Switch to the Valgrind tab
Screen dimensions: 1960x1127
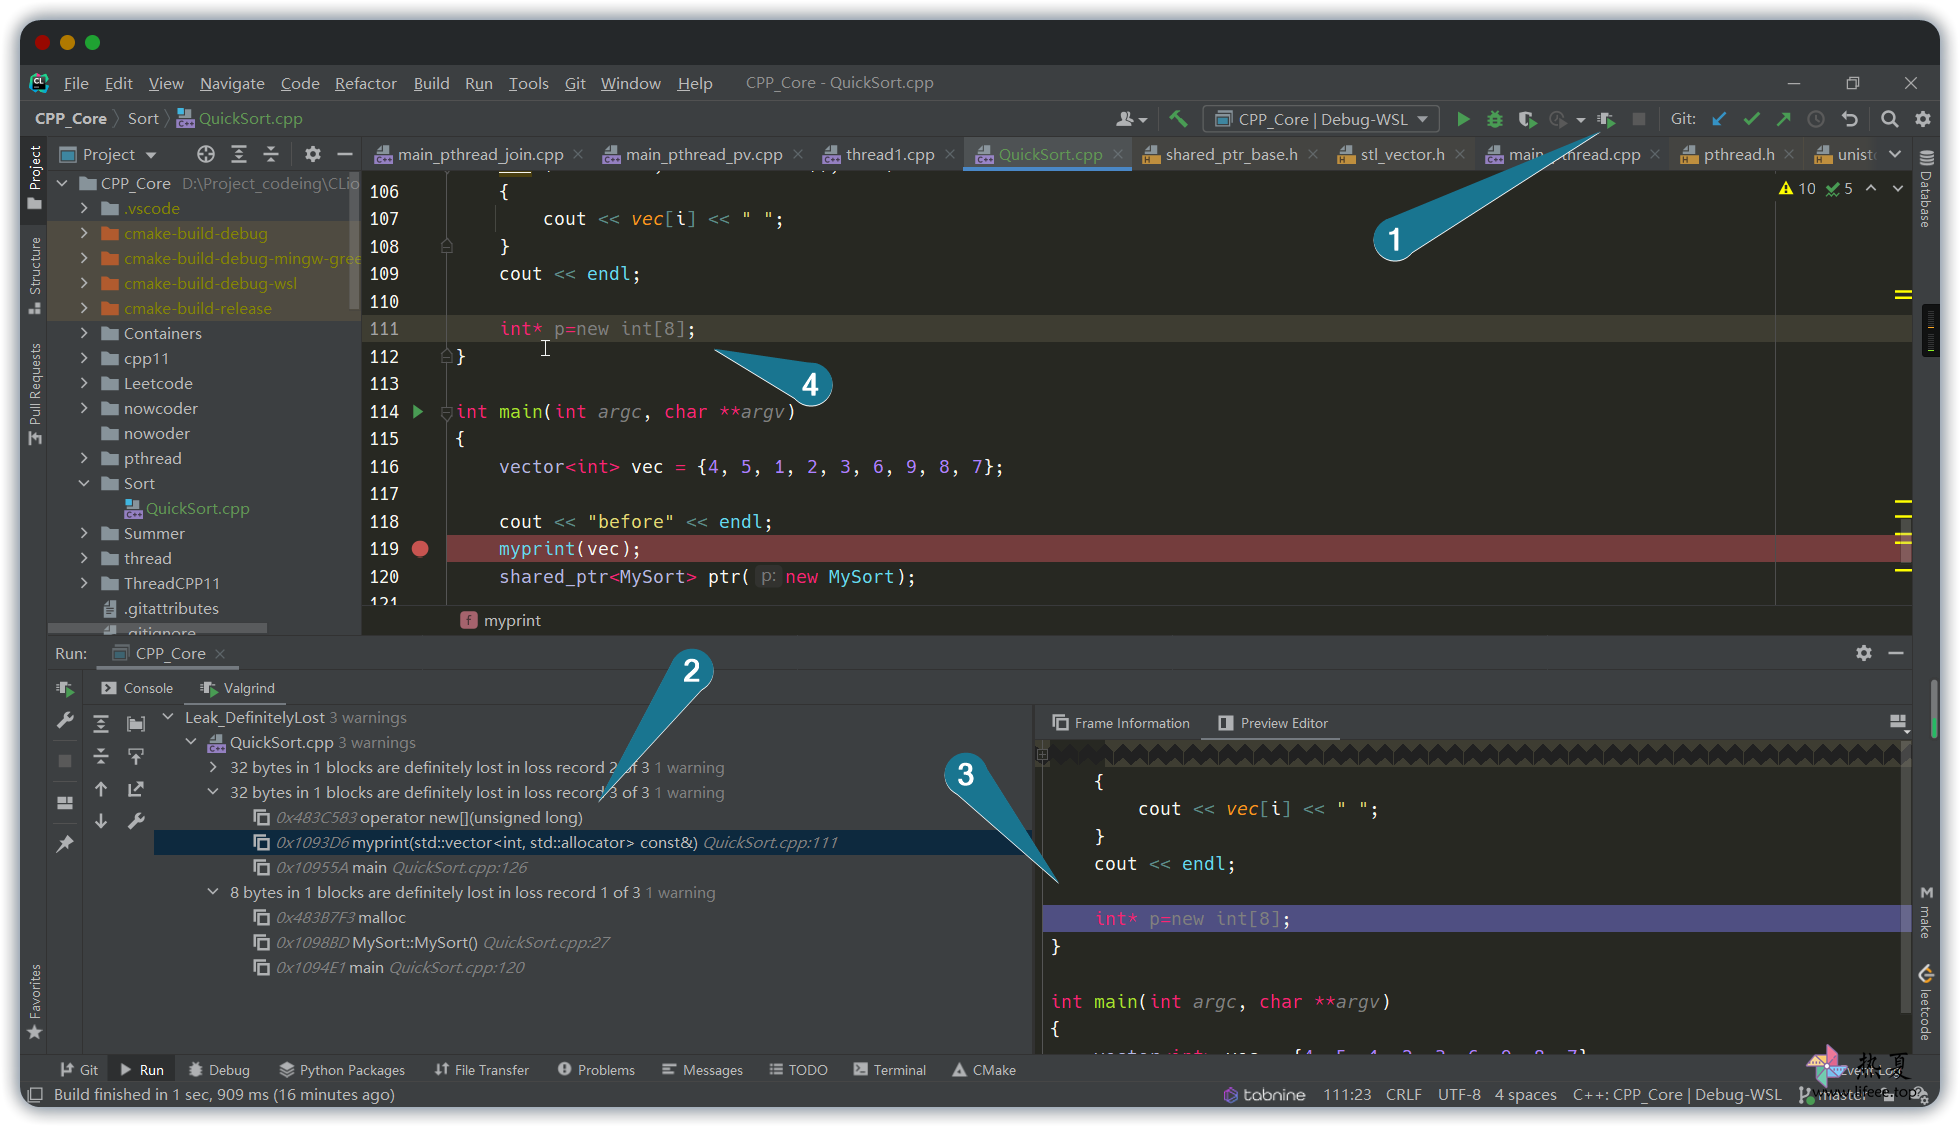coord(238,688)
